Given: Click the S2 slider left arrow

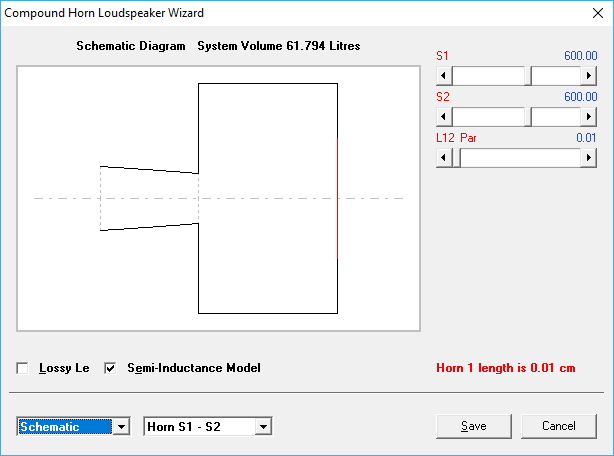Looking at the screenshot, I should coord(444,117).
